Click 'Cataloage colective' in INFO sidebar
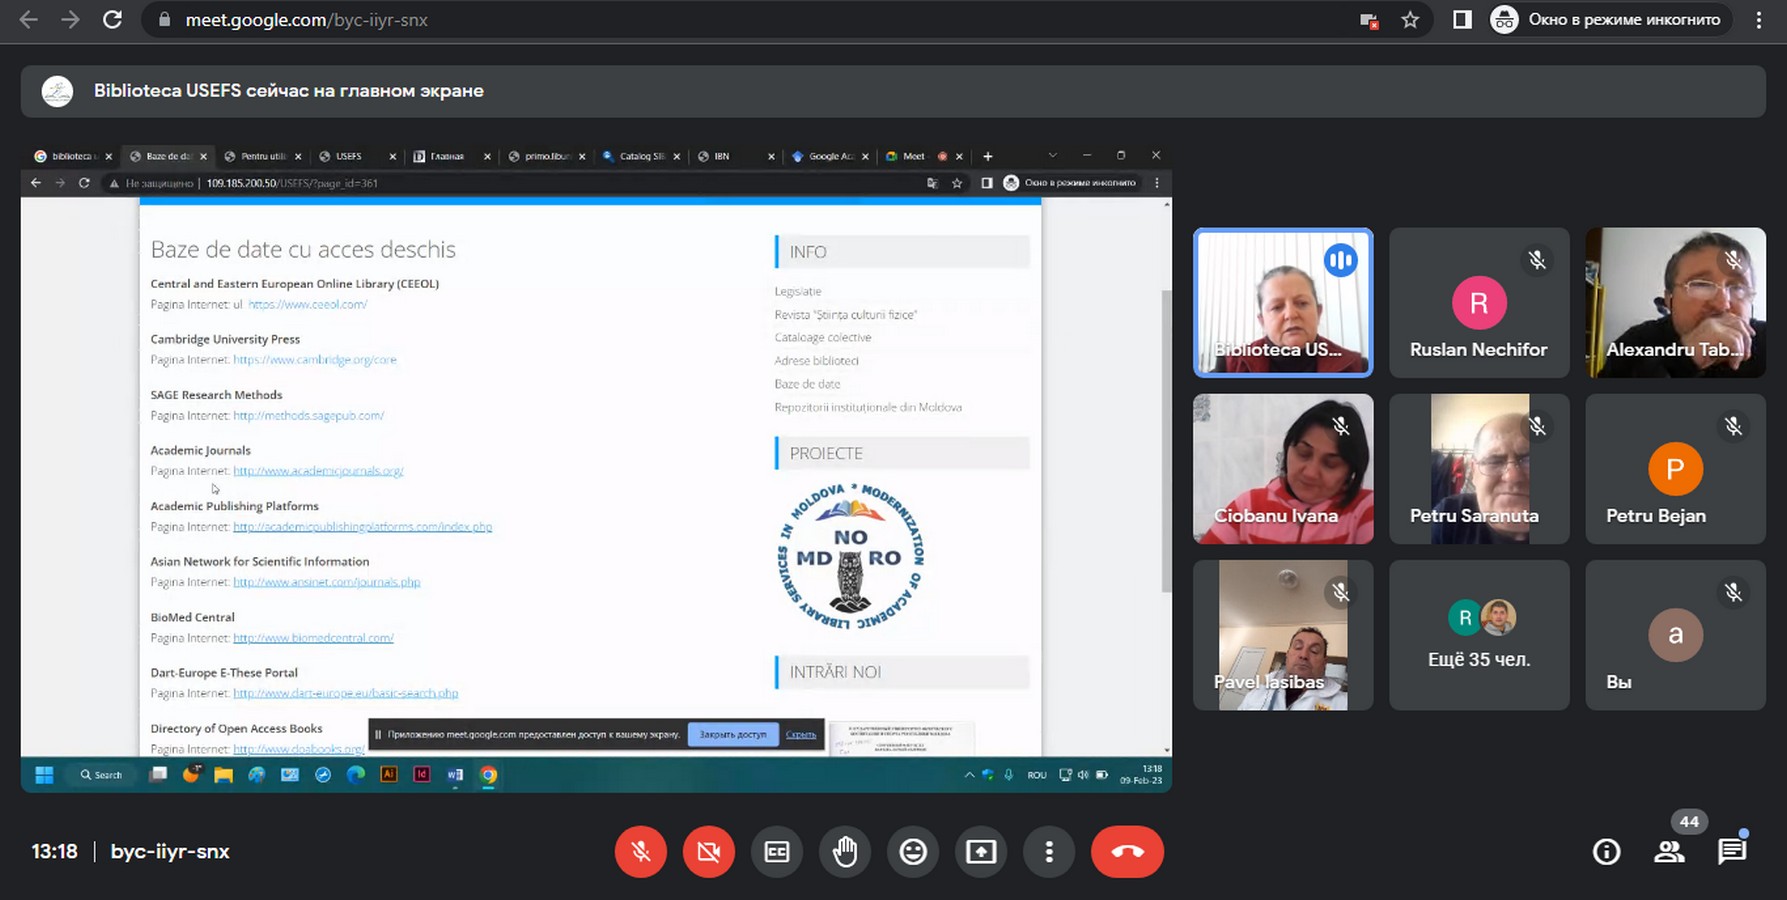Screen dimensions: 1787x900 click(x=822, y=337)
